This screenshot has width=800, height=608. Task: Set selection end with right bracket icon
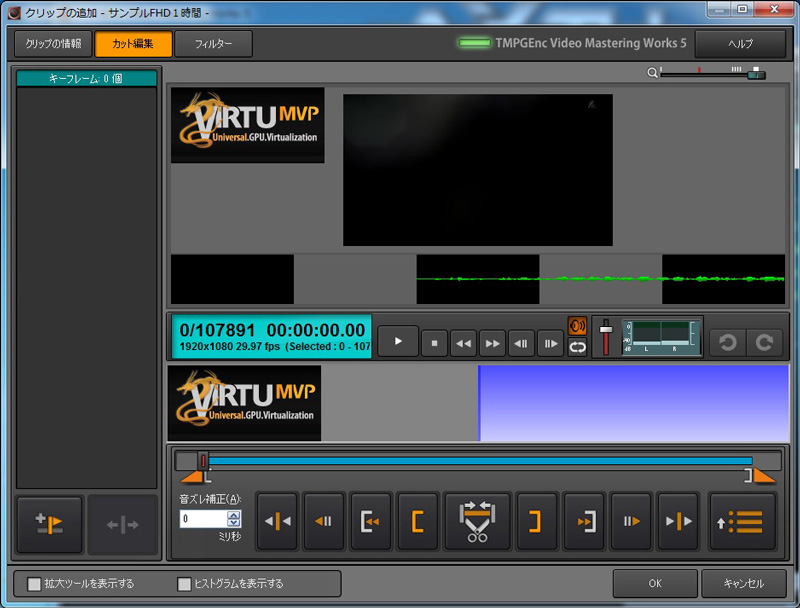coord(535,521)
